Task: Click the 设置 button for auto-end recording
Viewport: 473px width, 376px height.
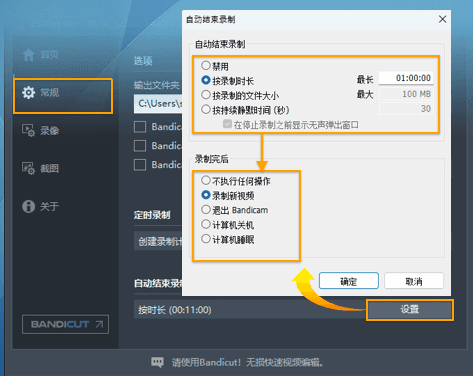Action: 410,310
